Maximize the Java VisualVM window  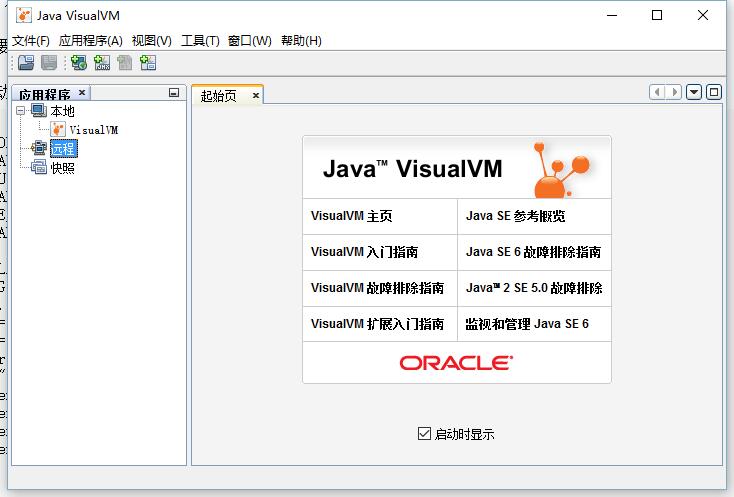coord(657,15)
